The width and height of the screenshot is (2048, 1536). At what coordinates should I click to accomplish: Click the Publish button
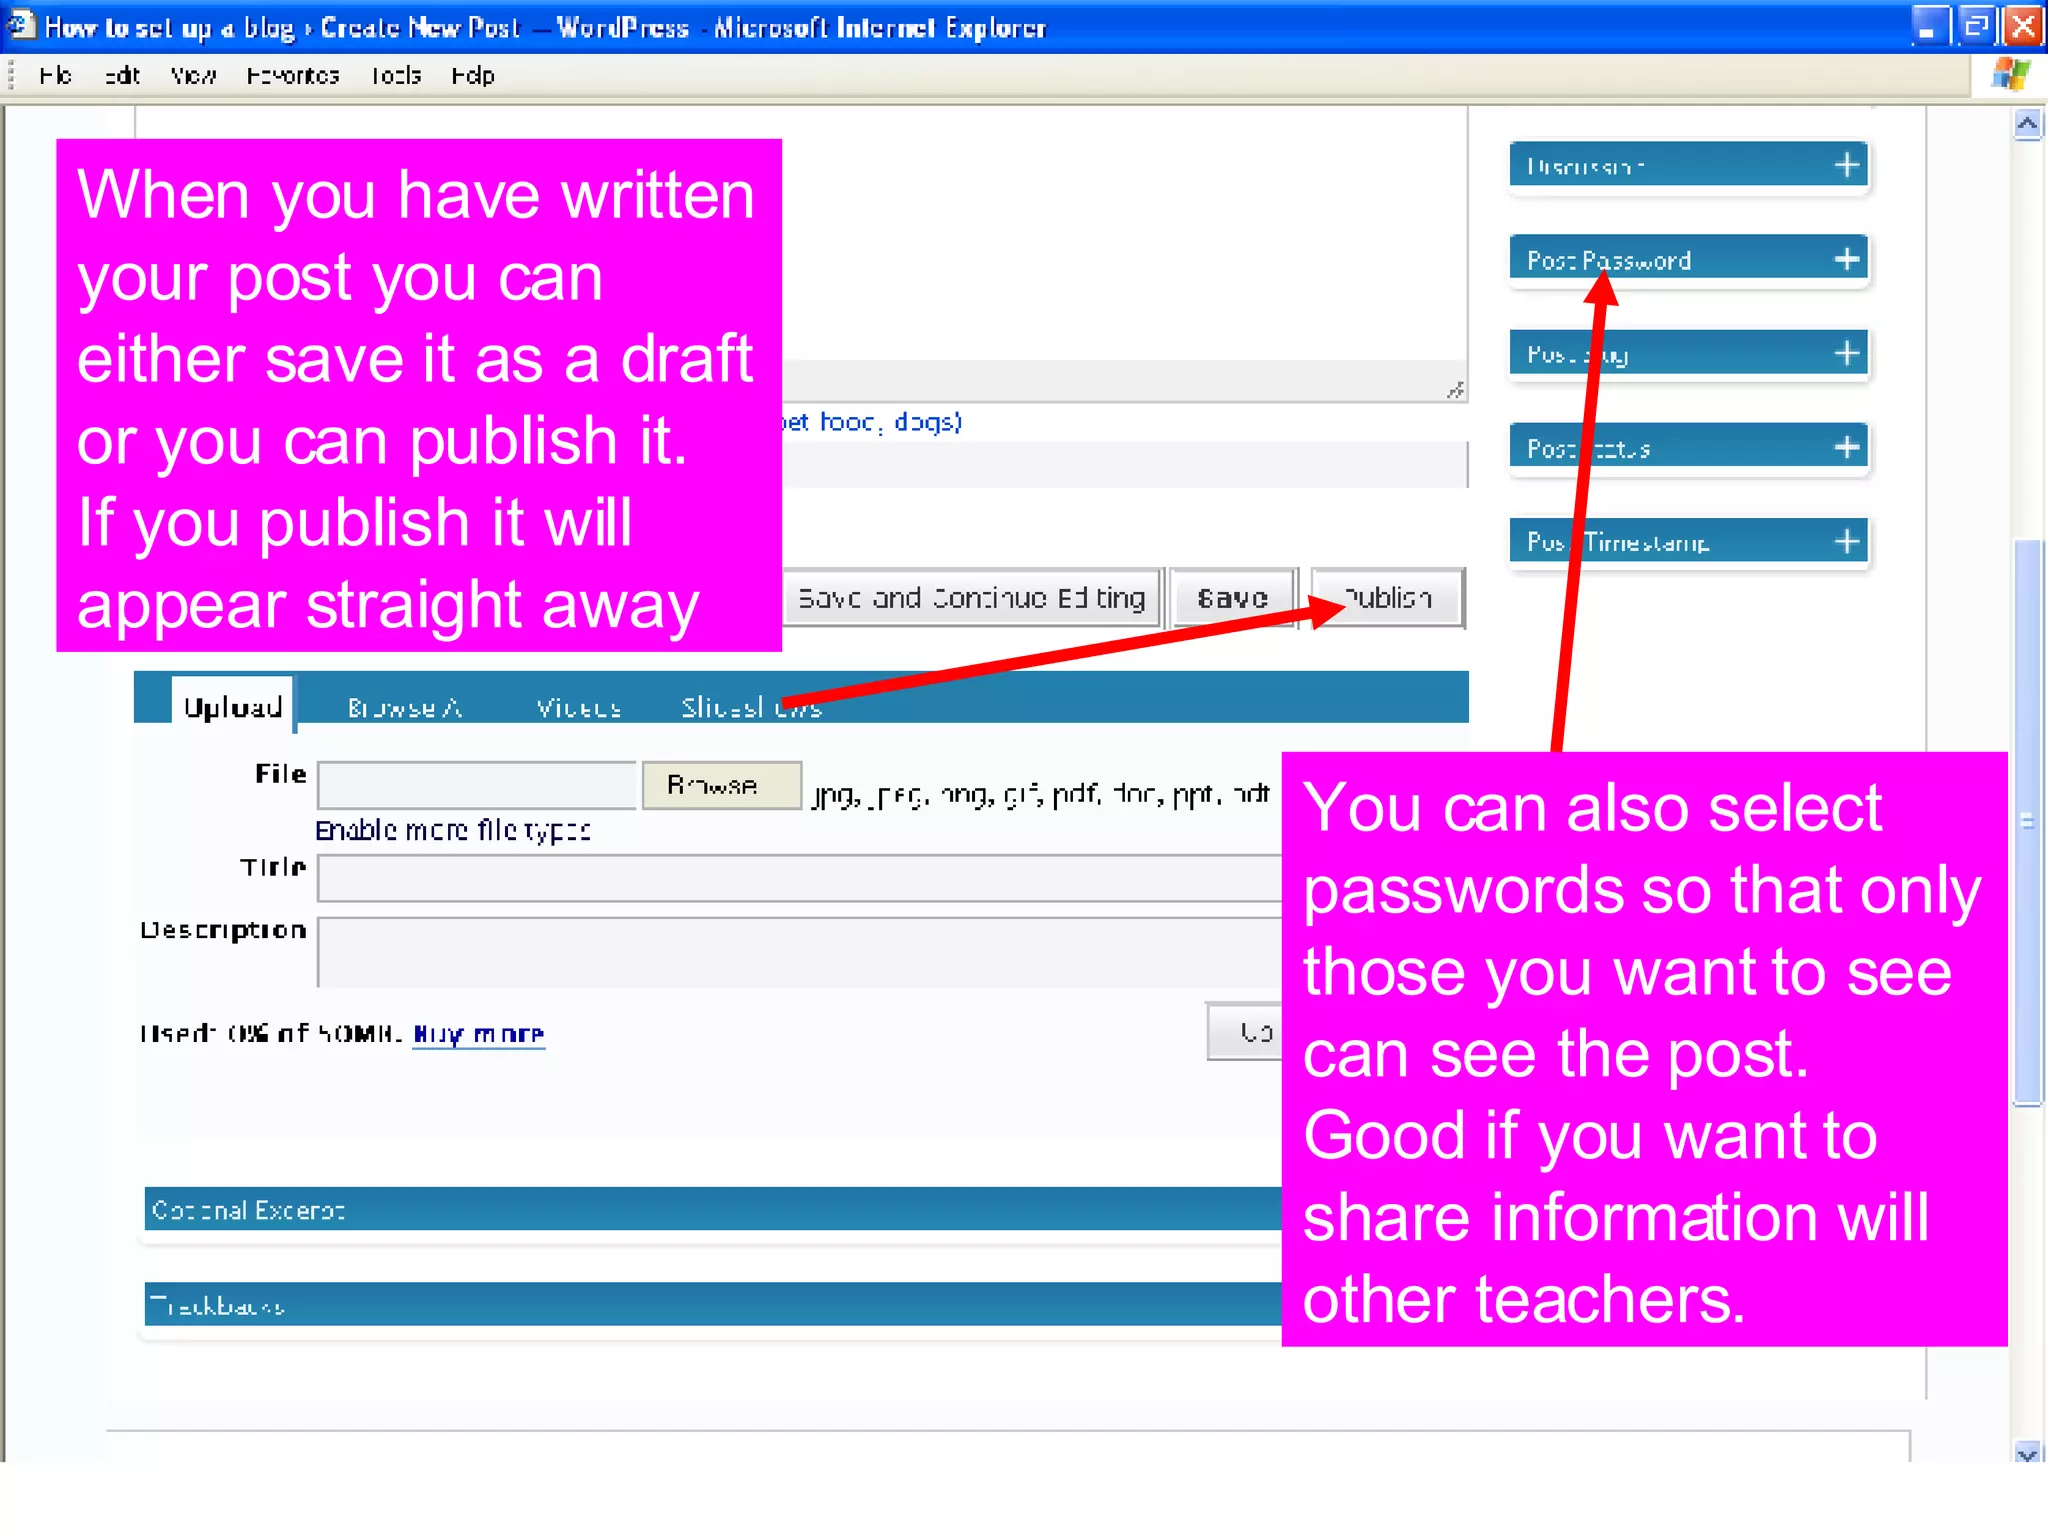pyautogui.click(x=1388, y=598)
